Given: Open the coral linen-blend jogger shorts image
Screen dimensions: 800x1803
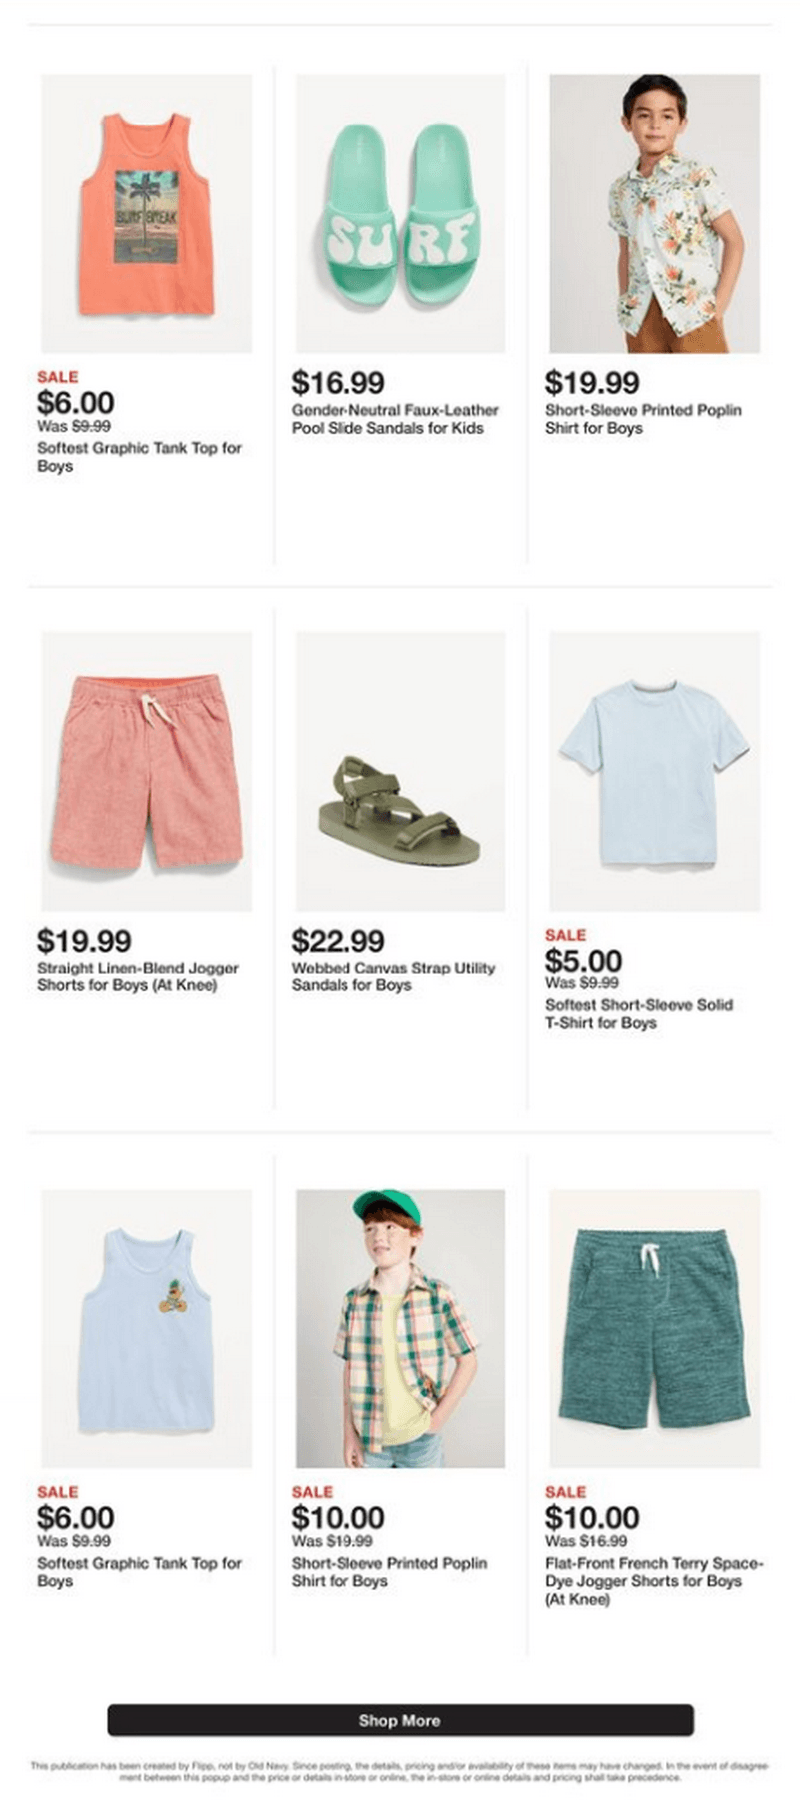Looking at the screenshot, I should tap(147, 770).
